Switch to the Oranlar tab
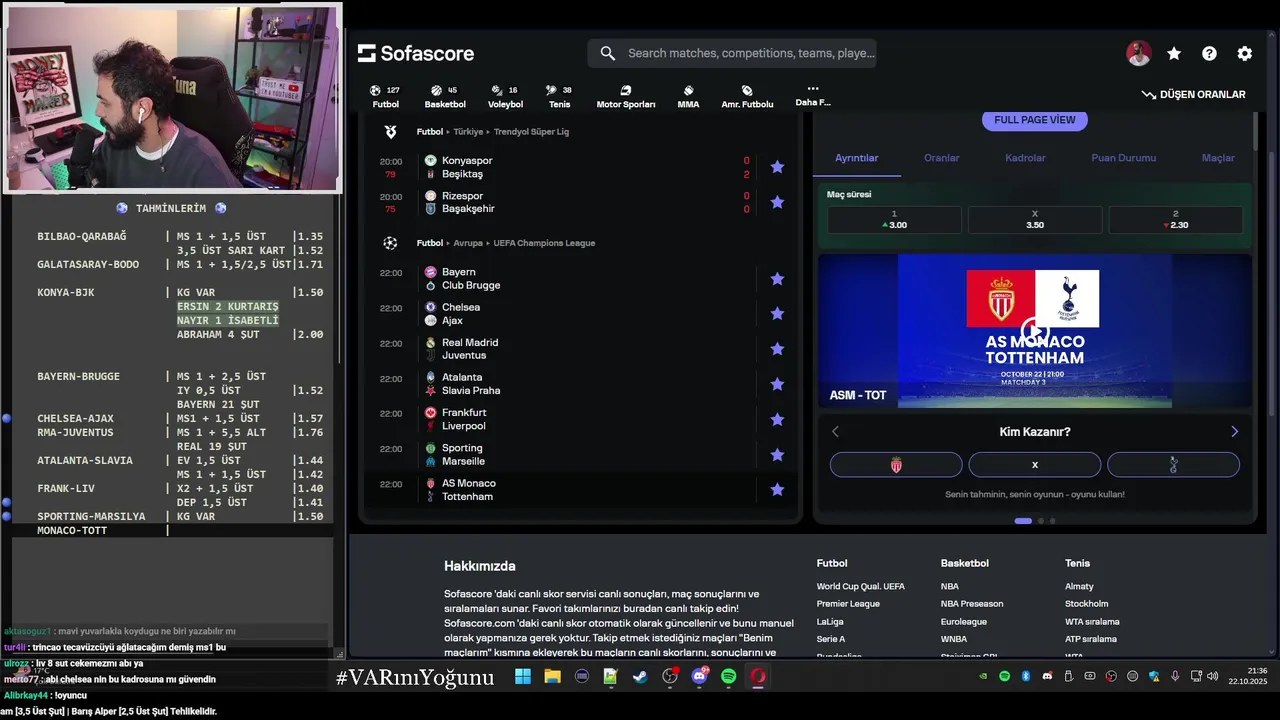 click(x=941, y=158)
